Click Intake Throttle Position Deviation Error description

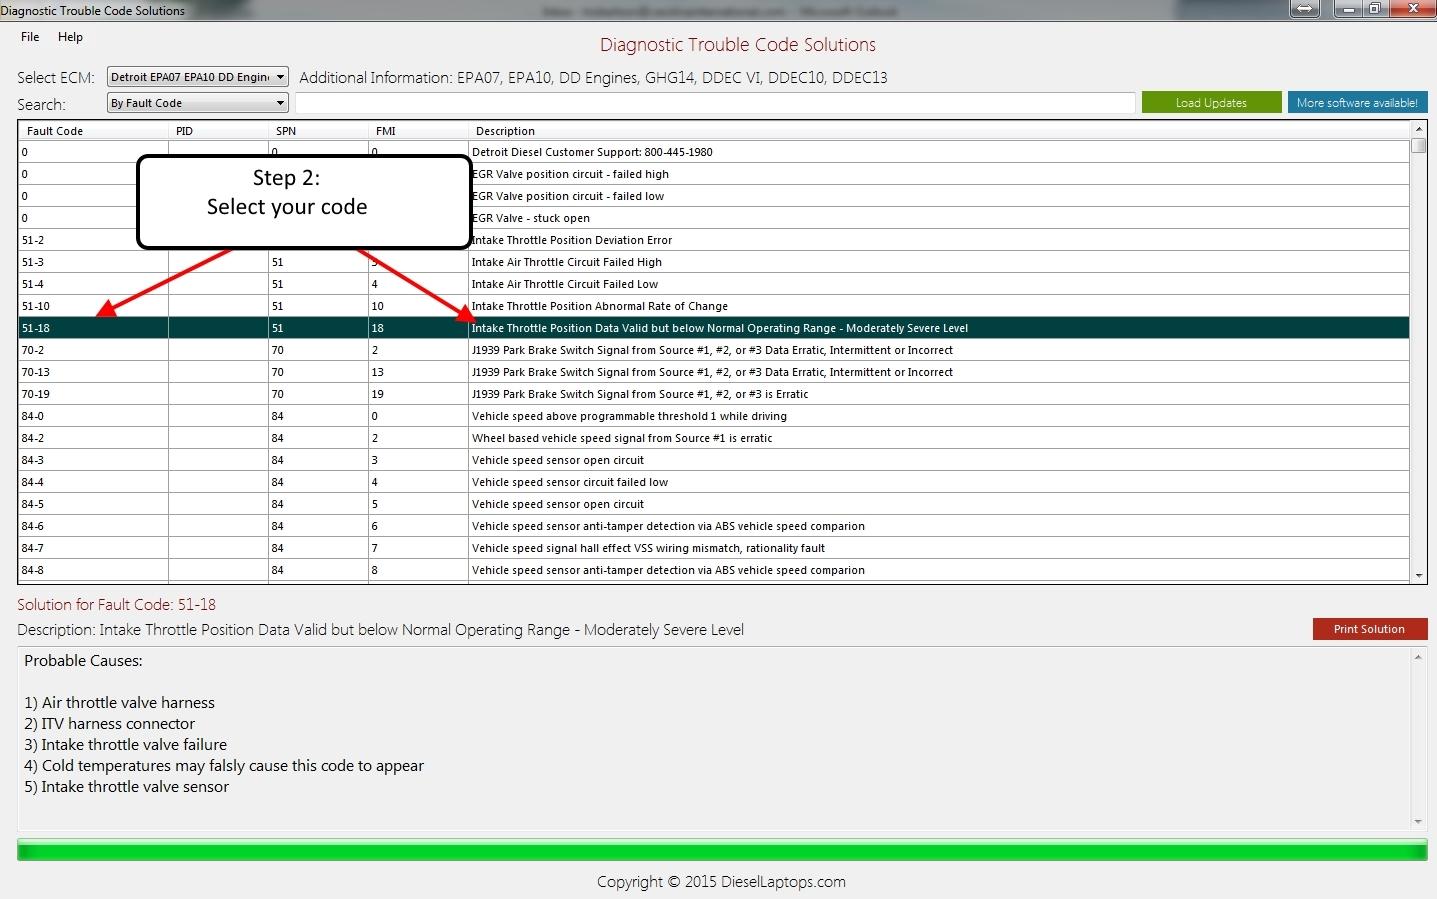[x=572, y=240]
